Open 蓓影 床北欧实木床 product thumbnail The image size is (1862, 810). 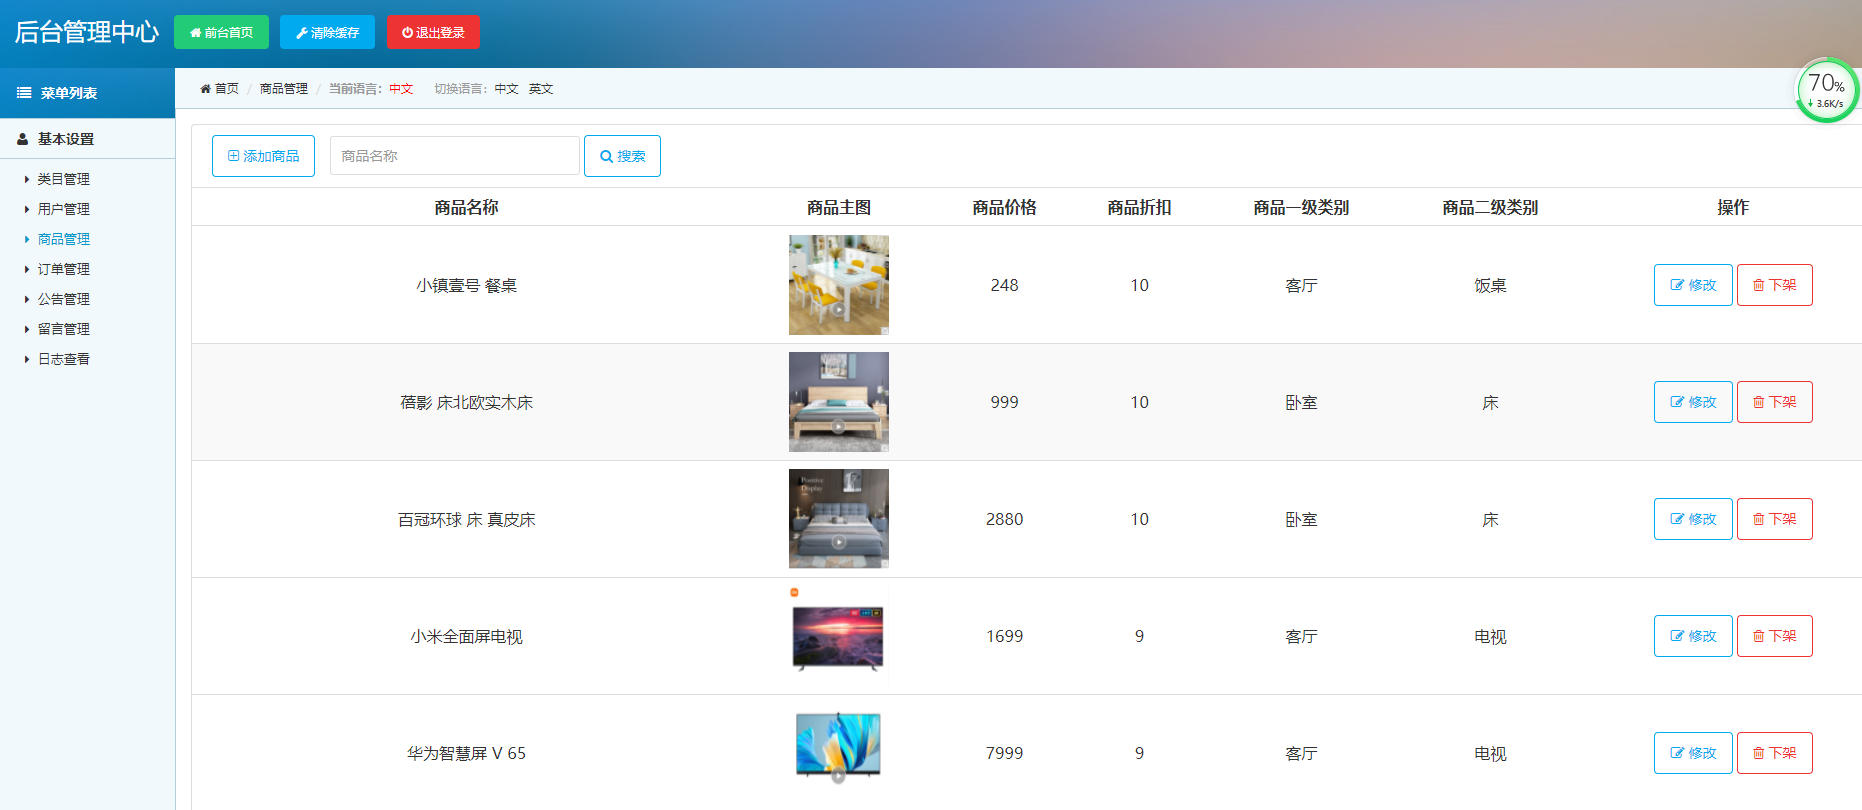coord(838,402)
